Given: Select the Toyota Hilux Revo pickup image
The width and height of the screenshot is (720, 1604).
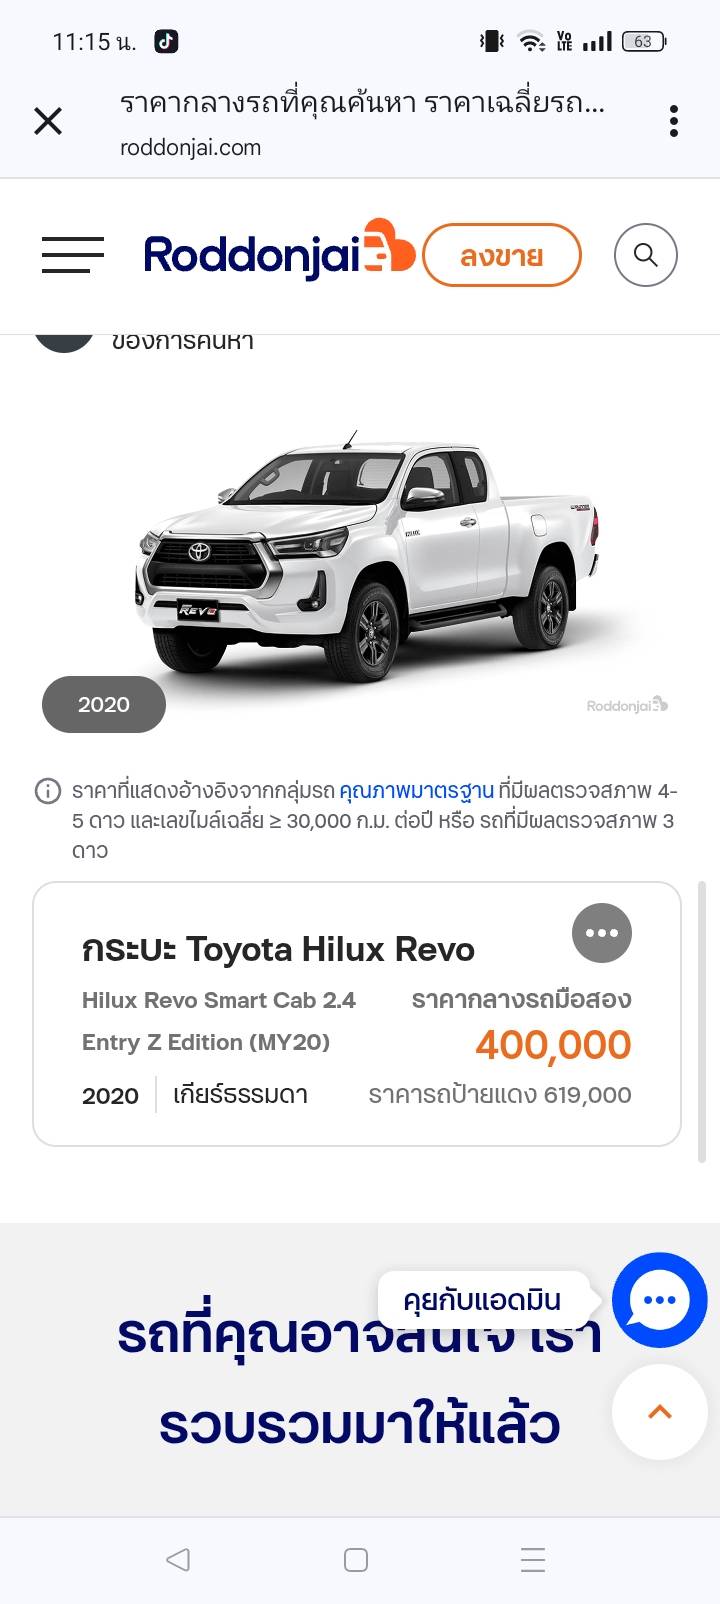Looking at the screenshot, I should coord(370,555).
